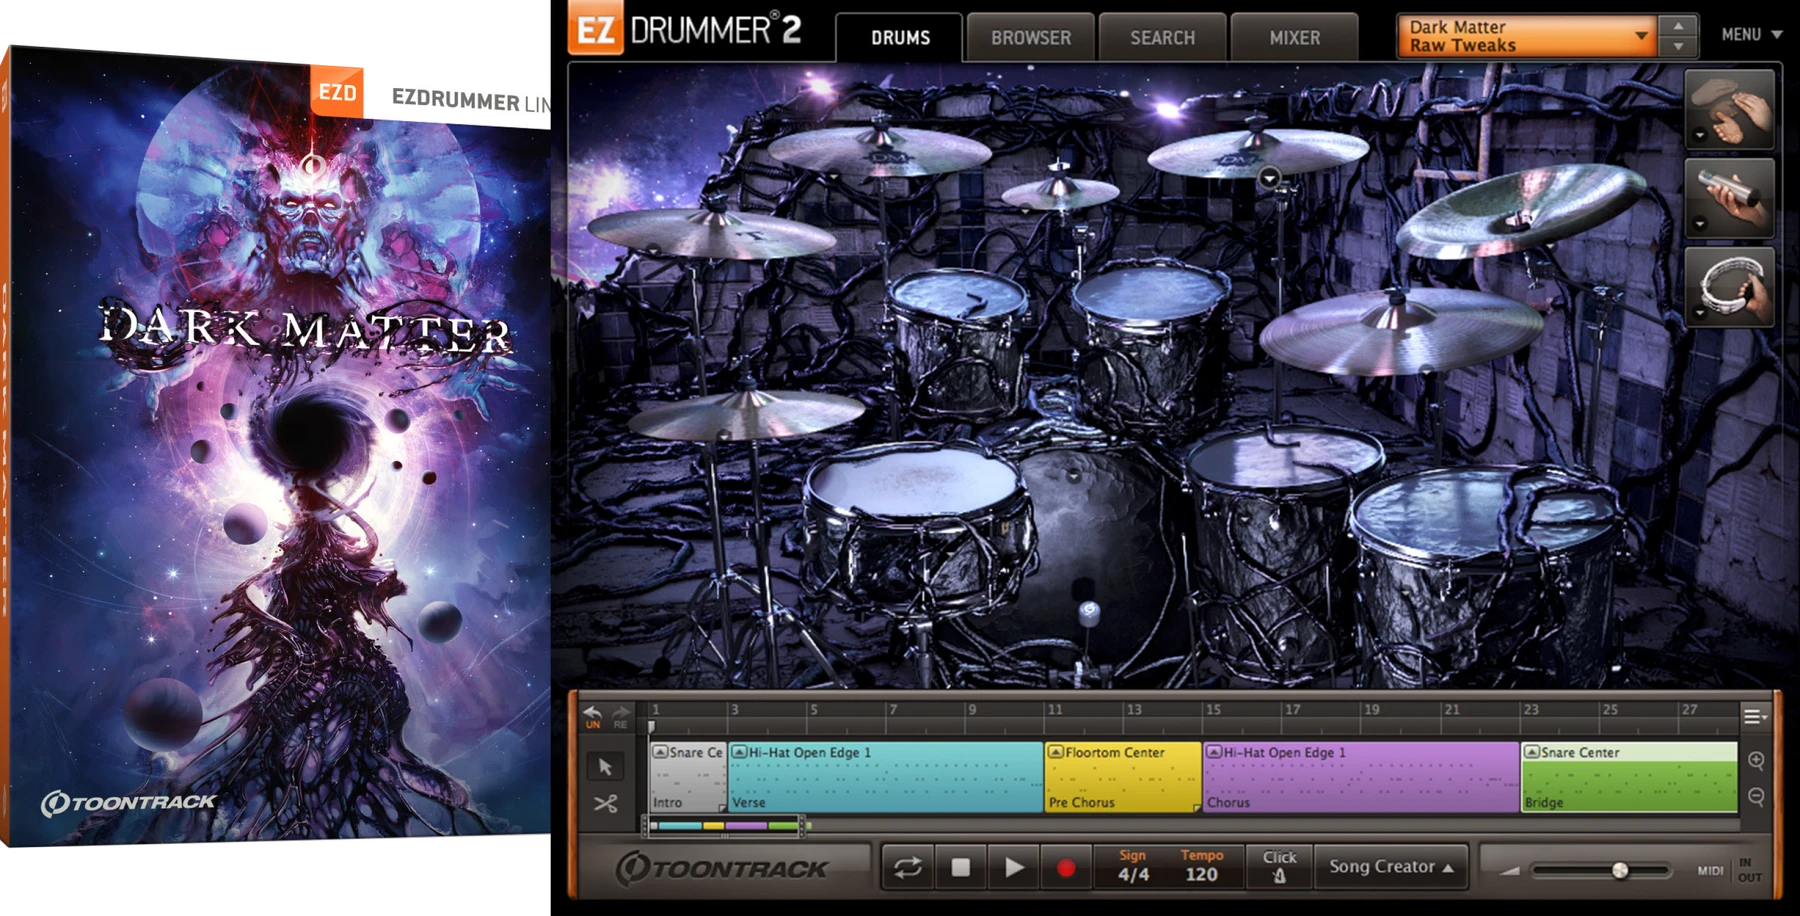Click the Toontrack logo in transport bar
Viewport: 1800px width, 916px height.
coord(722,868)
